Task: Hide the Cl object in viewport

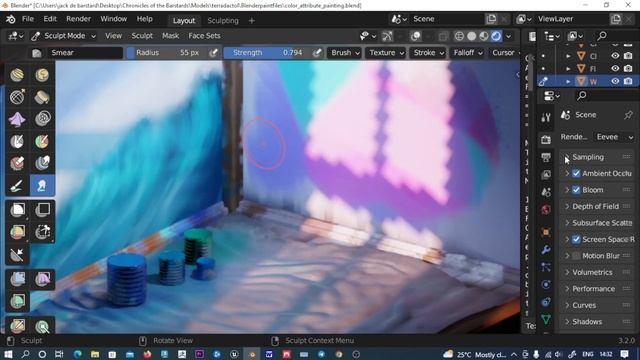Action: (x=615, y=56)
